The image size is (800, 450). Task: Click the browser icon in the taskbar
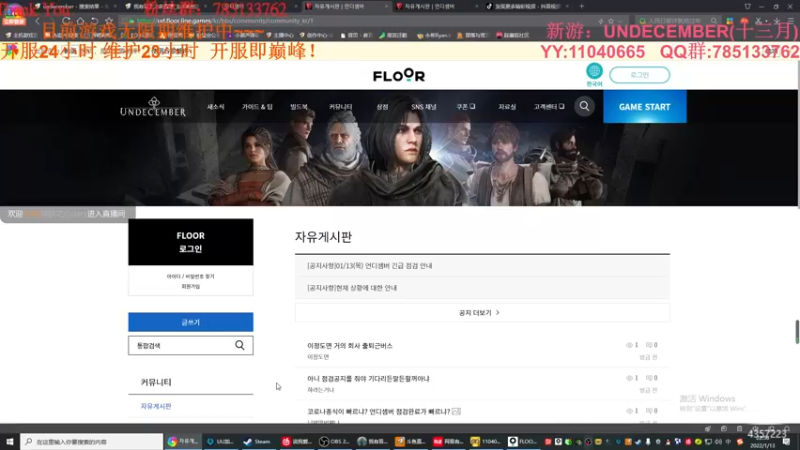[x=183, y=441]
